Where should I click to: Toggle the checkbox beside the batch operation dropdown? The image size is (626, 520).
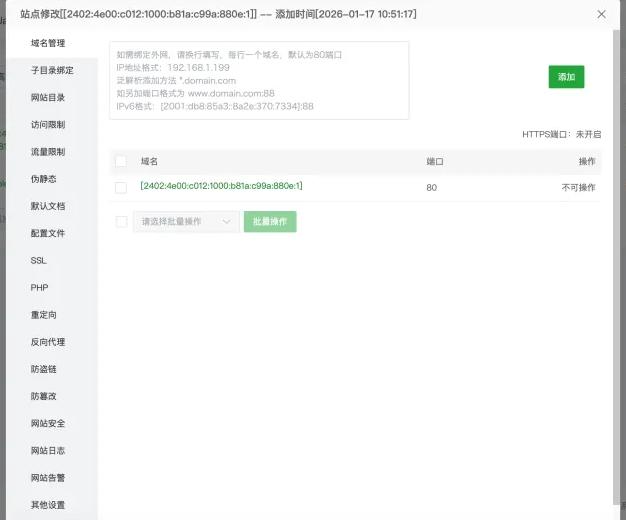121,222
